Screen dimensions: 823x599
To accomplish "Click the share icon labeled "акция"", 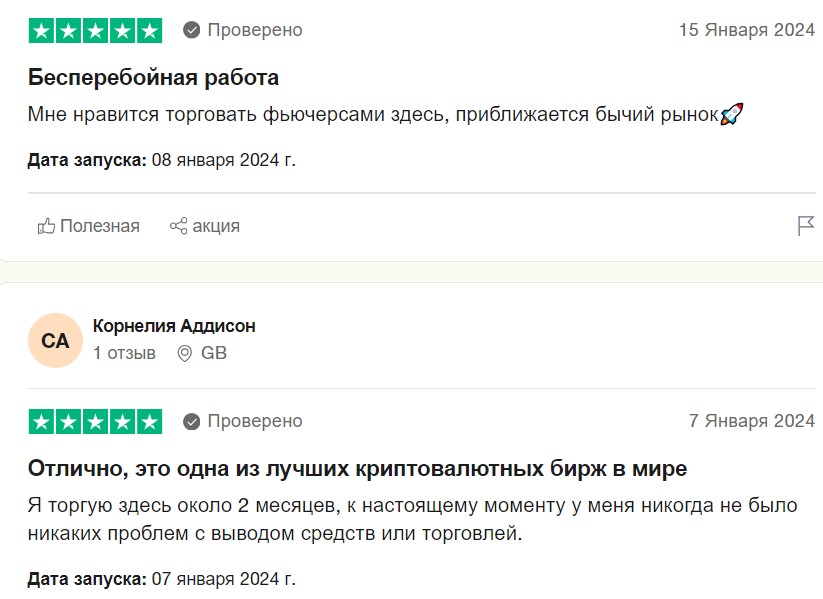I will click(205, 226).
